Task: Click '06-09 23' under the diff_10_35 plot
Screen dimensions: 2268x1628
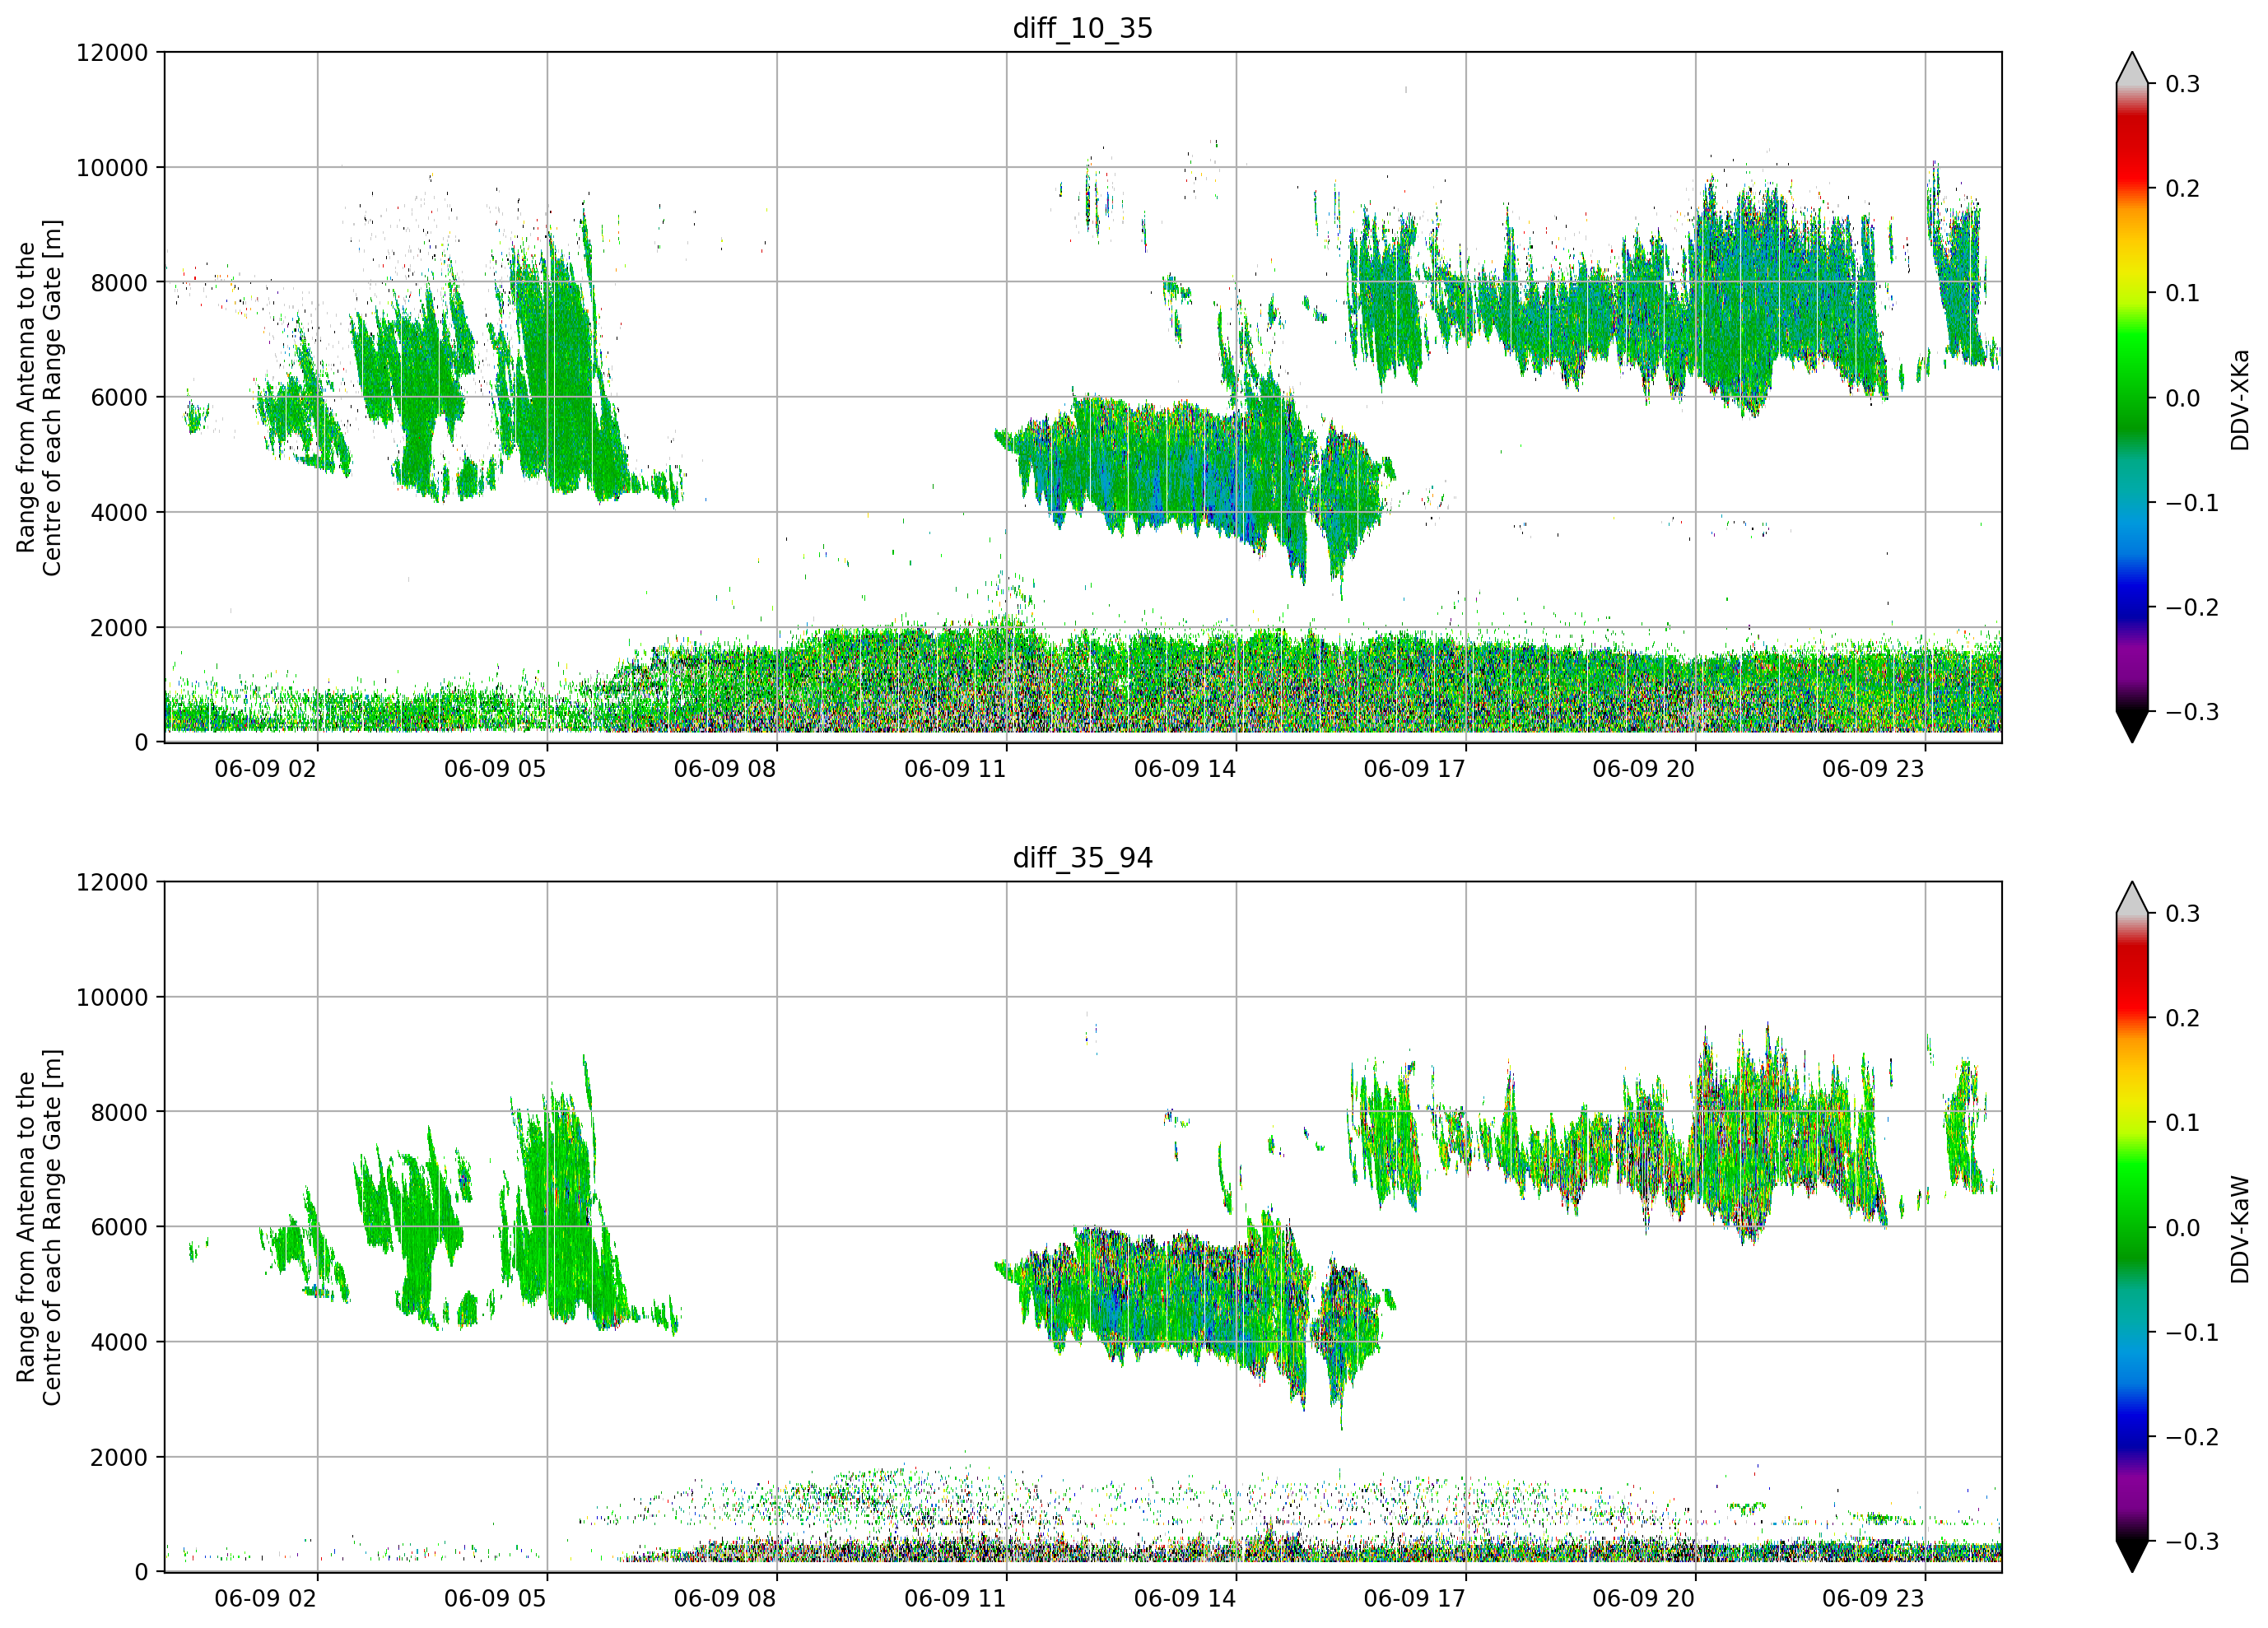Action: point(1873,769)
